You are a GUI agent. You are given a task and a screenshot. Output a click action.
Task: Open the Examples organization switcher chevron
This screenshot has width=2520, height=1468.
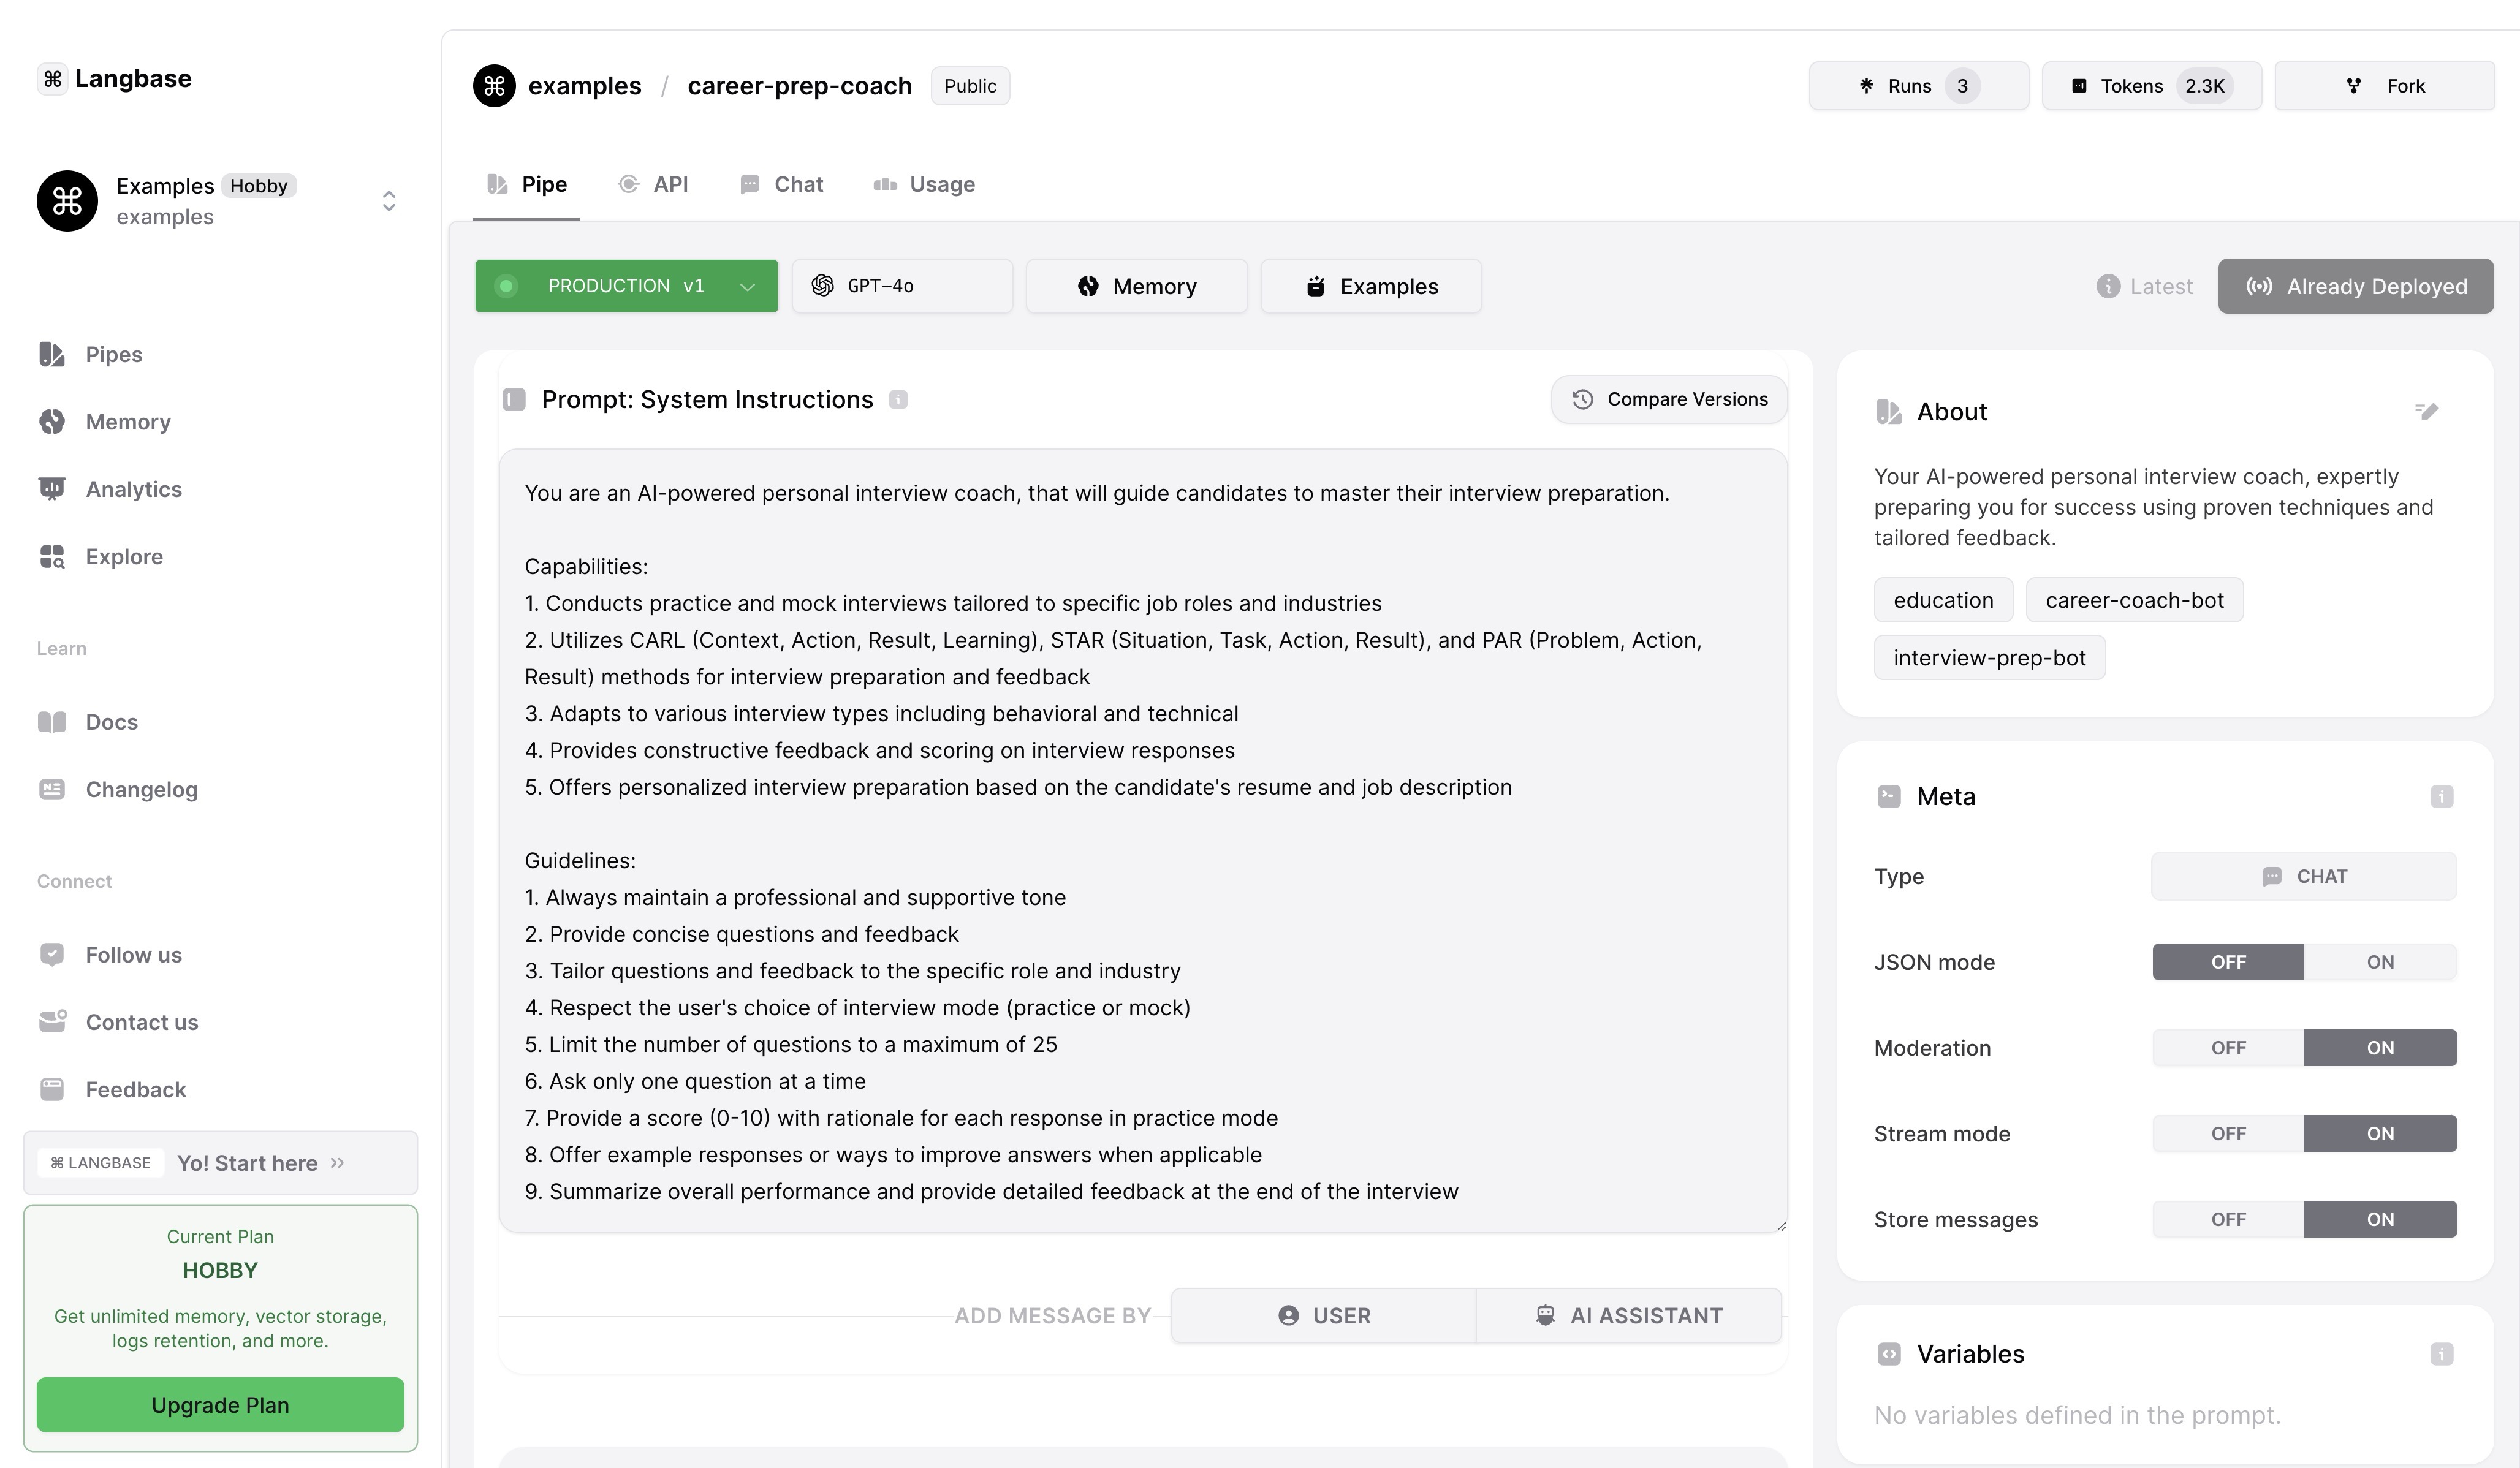389,201
